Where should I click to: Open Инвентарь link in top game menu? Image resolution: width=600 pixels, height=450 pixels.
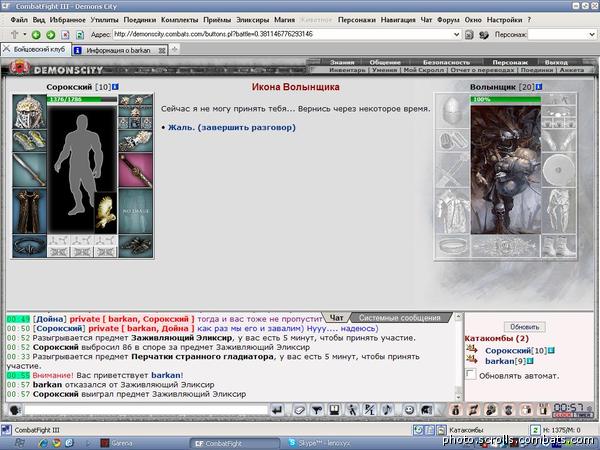click(347, 70)
